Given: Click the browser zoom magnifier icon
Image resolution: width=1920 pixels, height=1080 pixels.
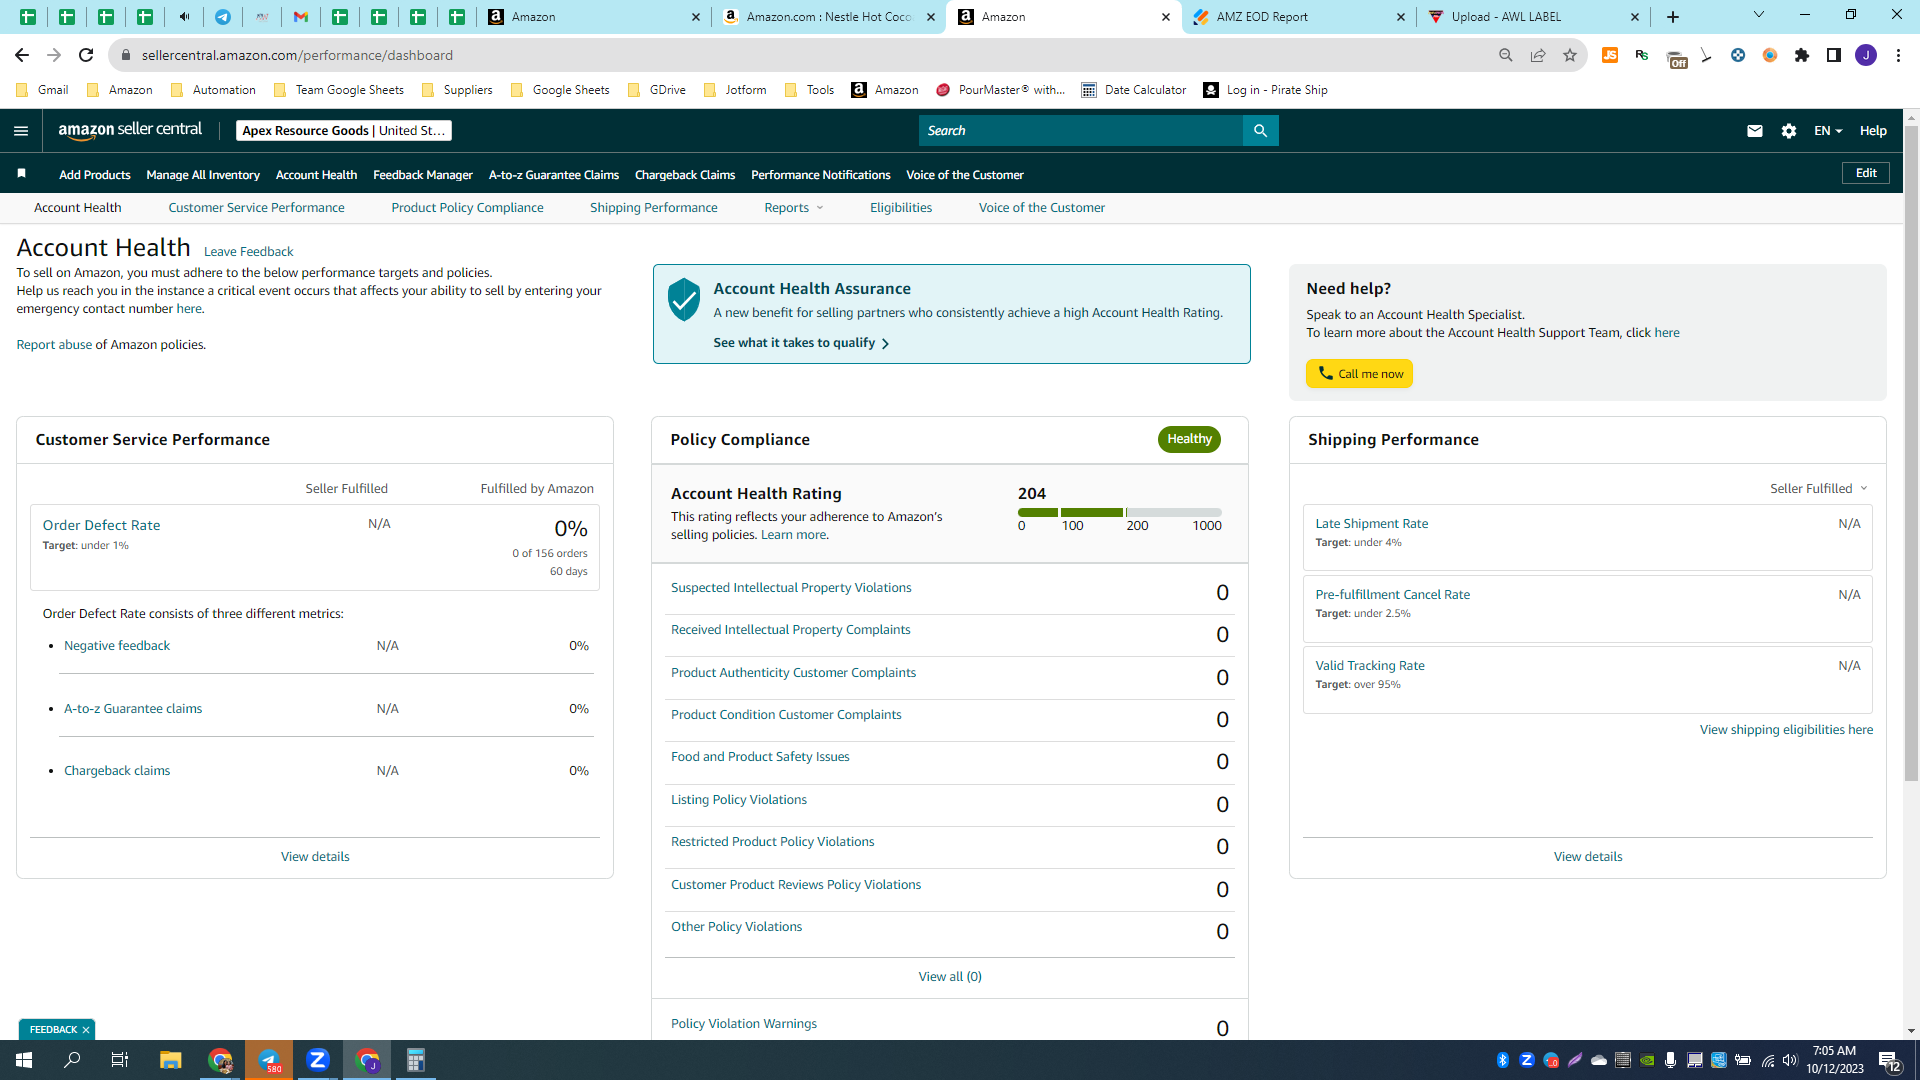Looking at the screenshot, I should tap(1506, 55).
